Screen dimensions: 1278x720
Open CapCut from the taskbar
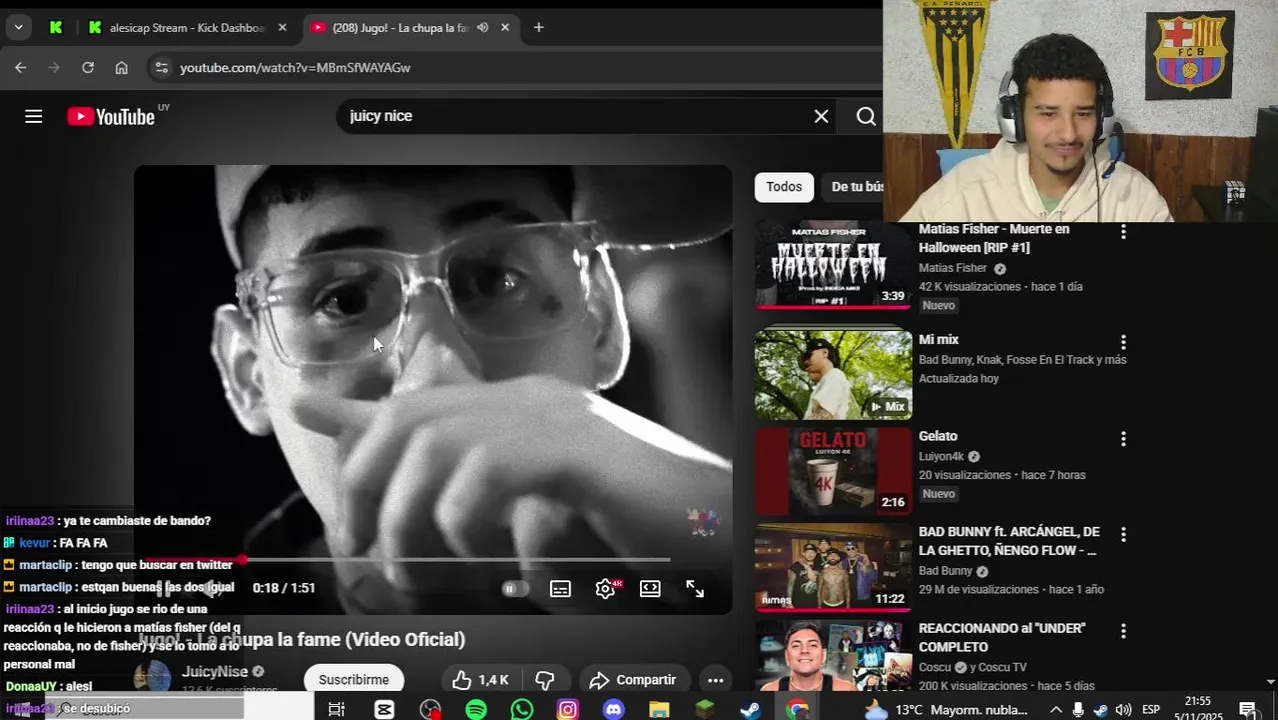(384, 710)
